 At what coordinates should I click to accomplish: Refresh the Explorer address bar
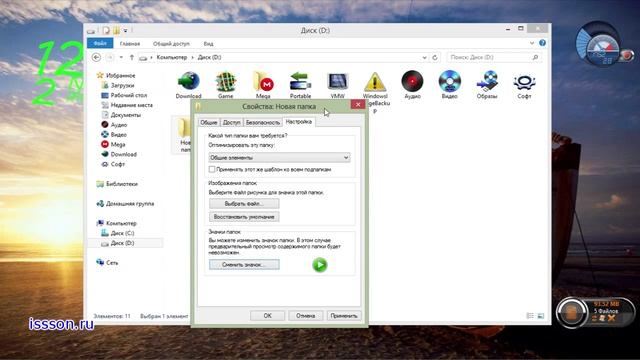click(435, 58)
